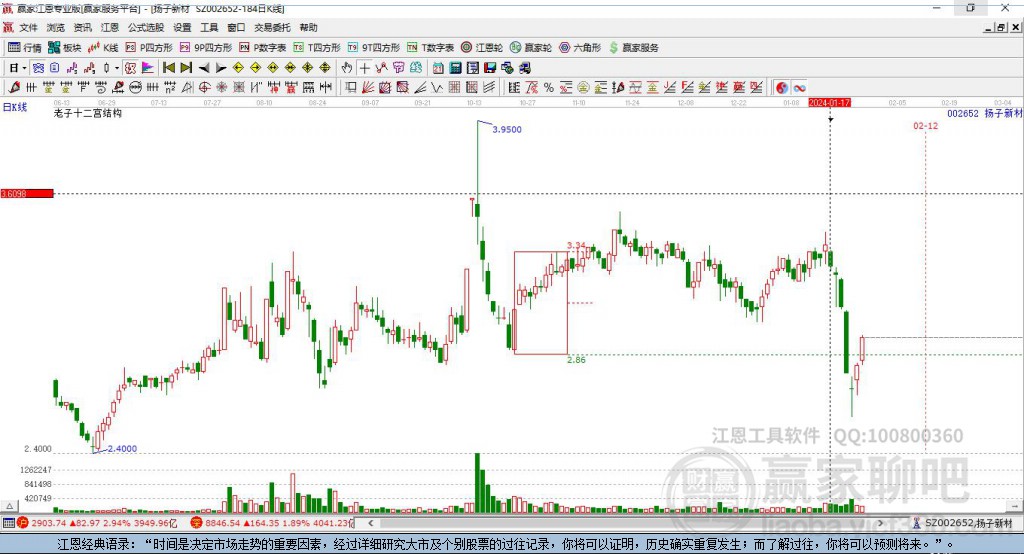Click the Shenzhen index 8846.54 status entry
The image size is (1024, 554).
[x=272, y=523]
